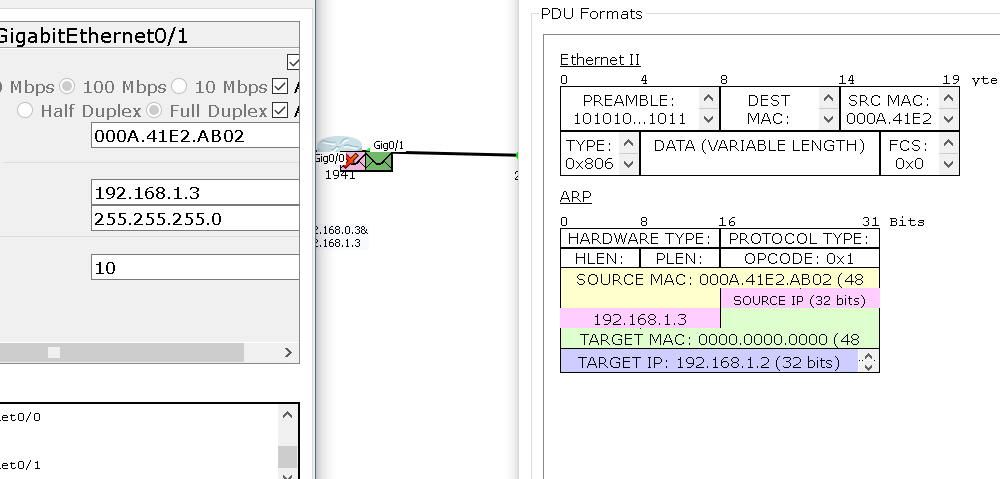This screenshot has height=479, width=1000.
Task: Click the MAC address field 000A.41E2.AB02
Action: tap(195, 136)
